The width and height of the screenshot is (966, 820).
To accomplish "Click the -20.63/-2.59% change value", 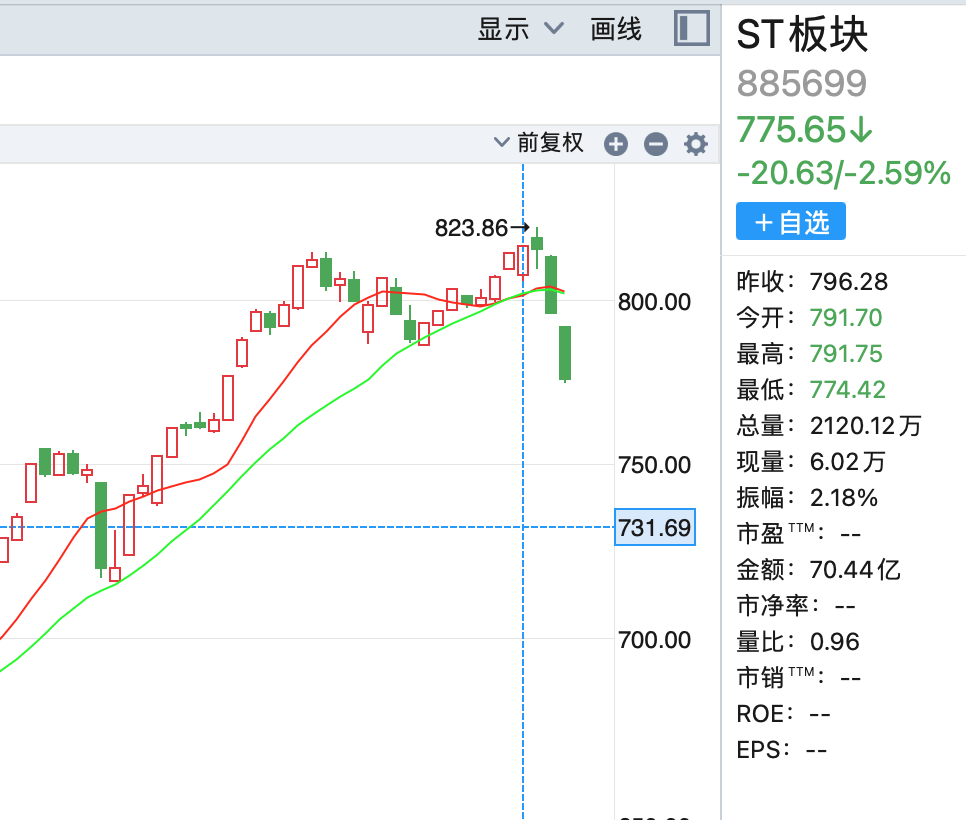I will [843, 174].
